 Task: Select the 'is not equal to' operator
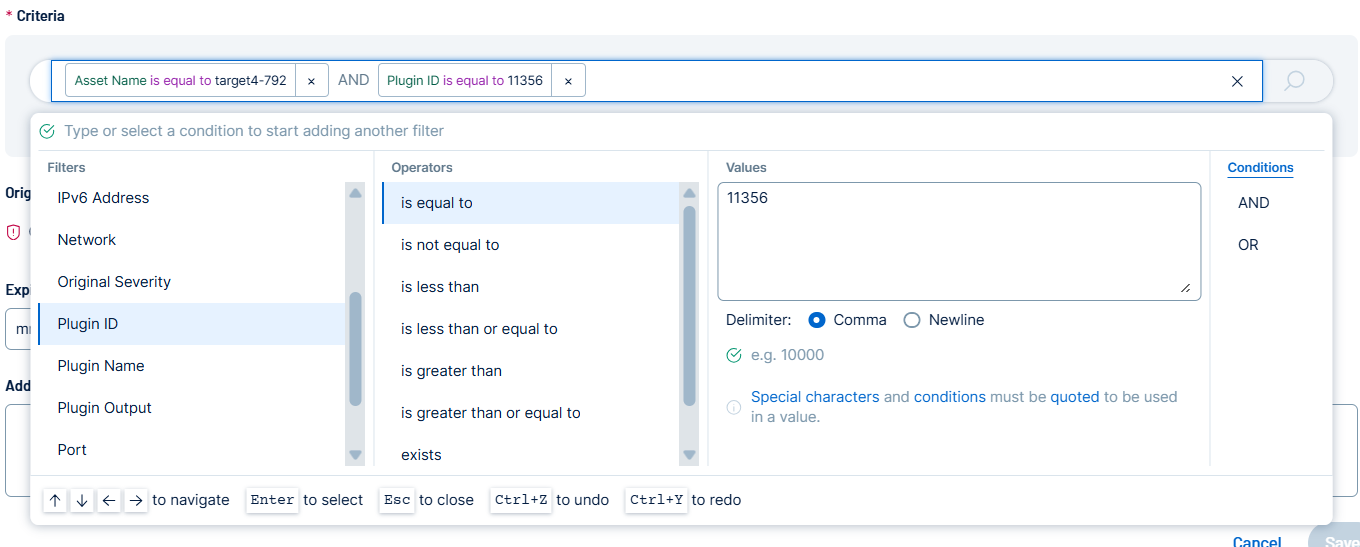(450, 245)
